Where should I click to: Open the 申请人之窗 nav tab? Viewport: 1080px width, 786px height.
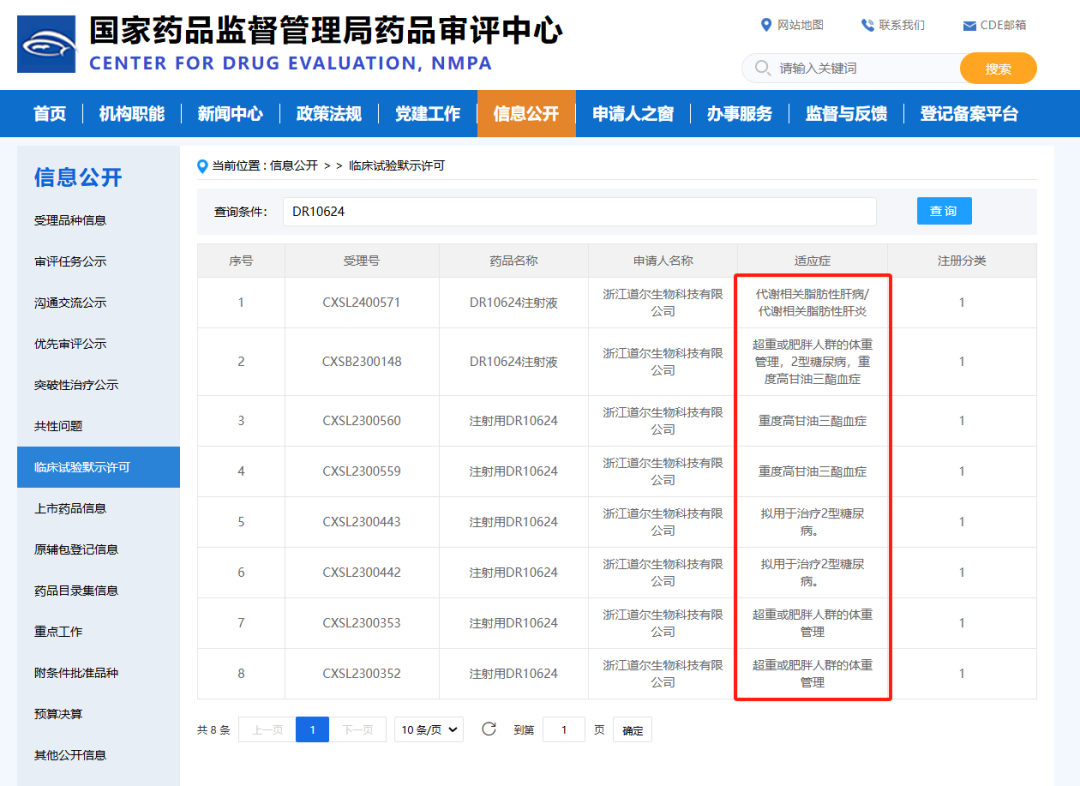[633, 114]
